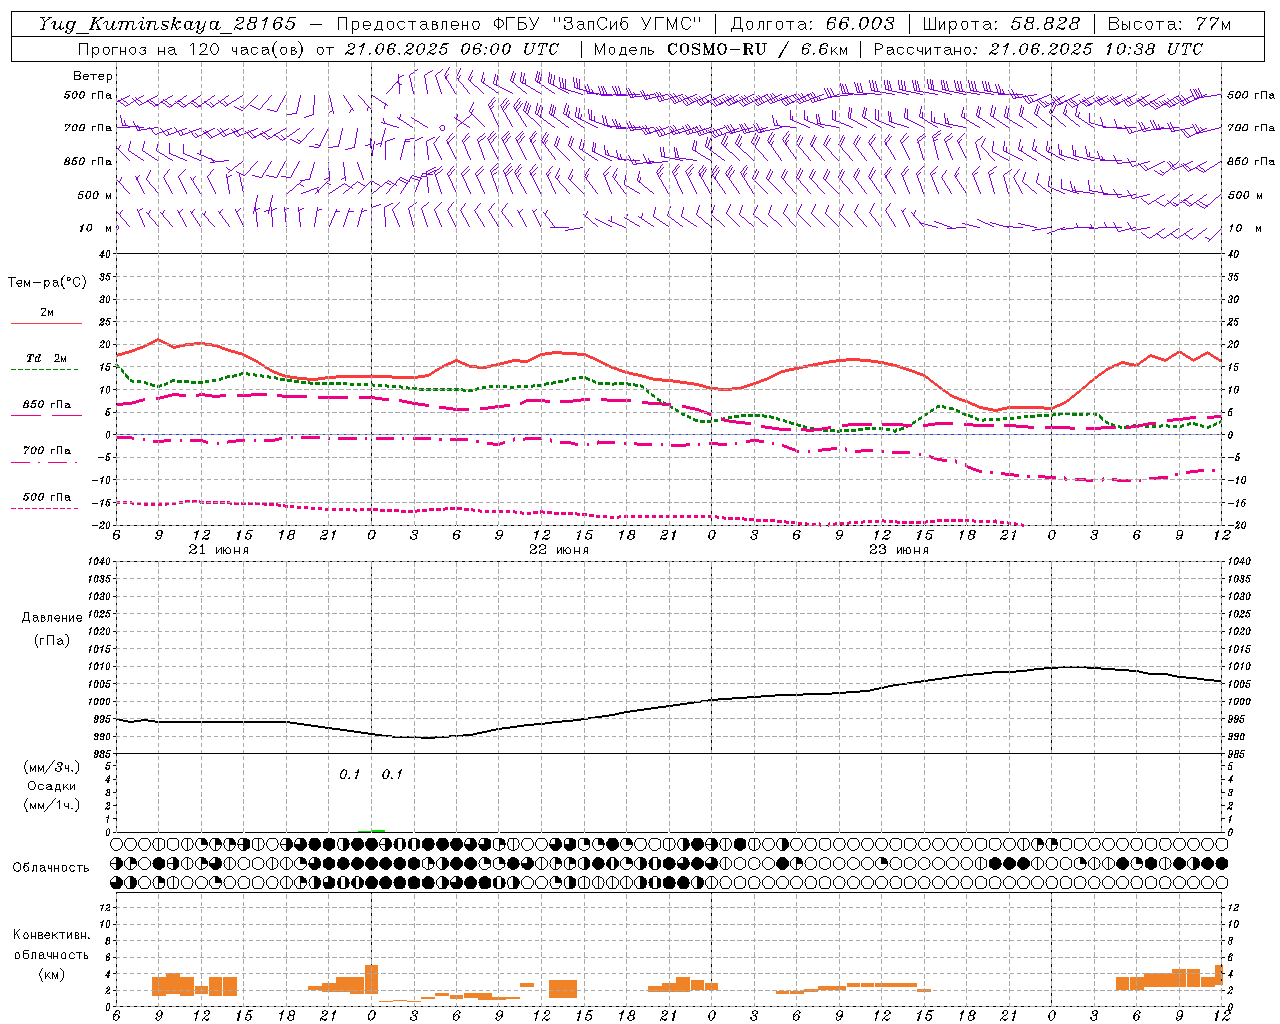Click the 'Ветер' wind panel label
This screenshot has width=1280, height=1024.
93,76
